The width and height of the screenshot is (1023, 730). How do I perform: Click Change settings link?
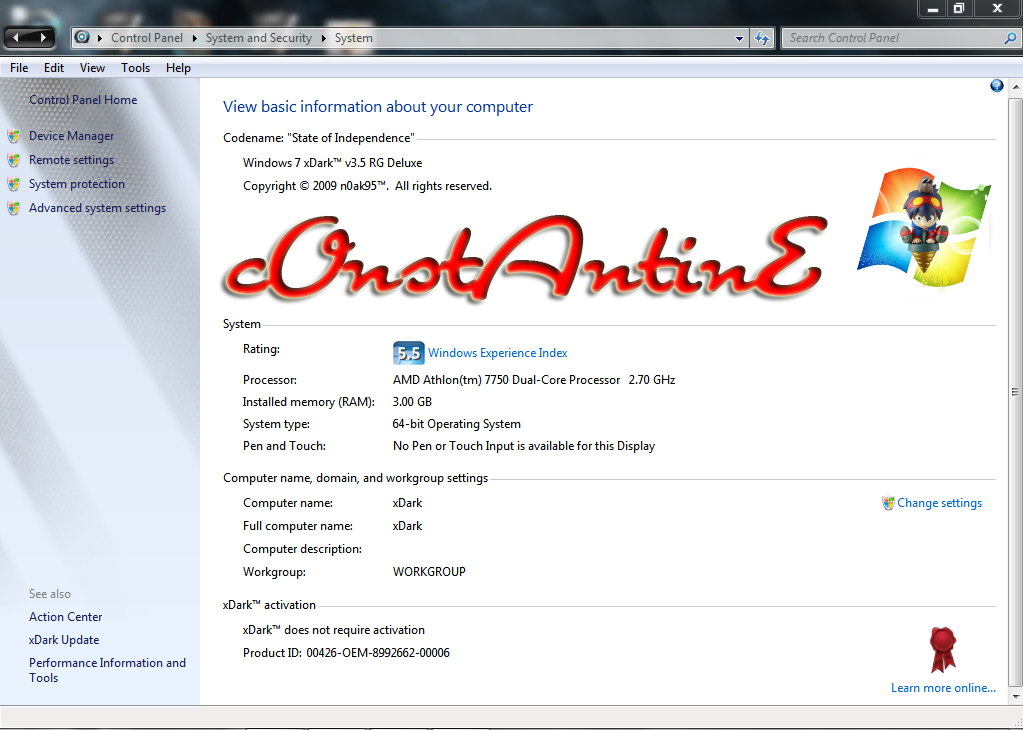click(x=939, y=503)
